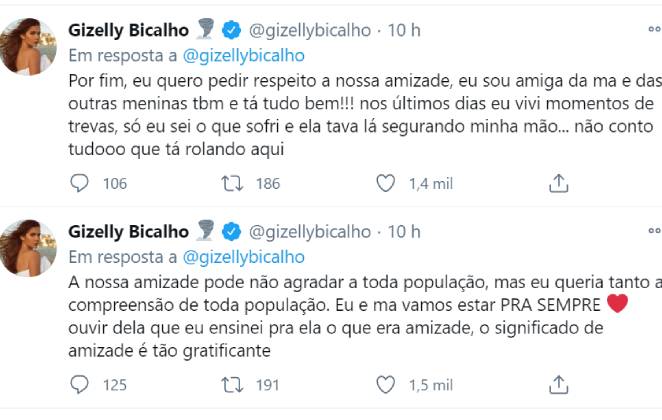Click the @gizellybicalho handle in first tweet header
The image size is (662, 420).
click(308, 29)
